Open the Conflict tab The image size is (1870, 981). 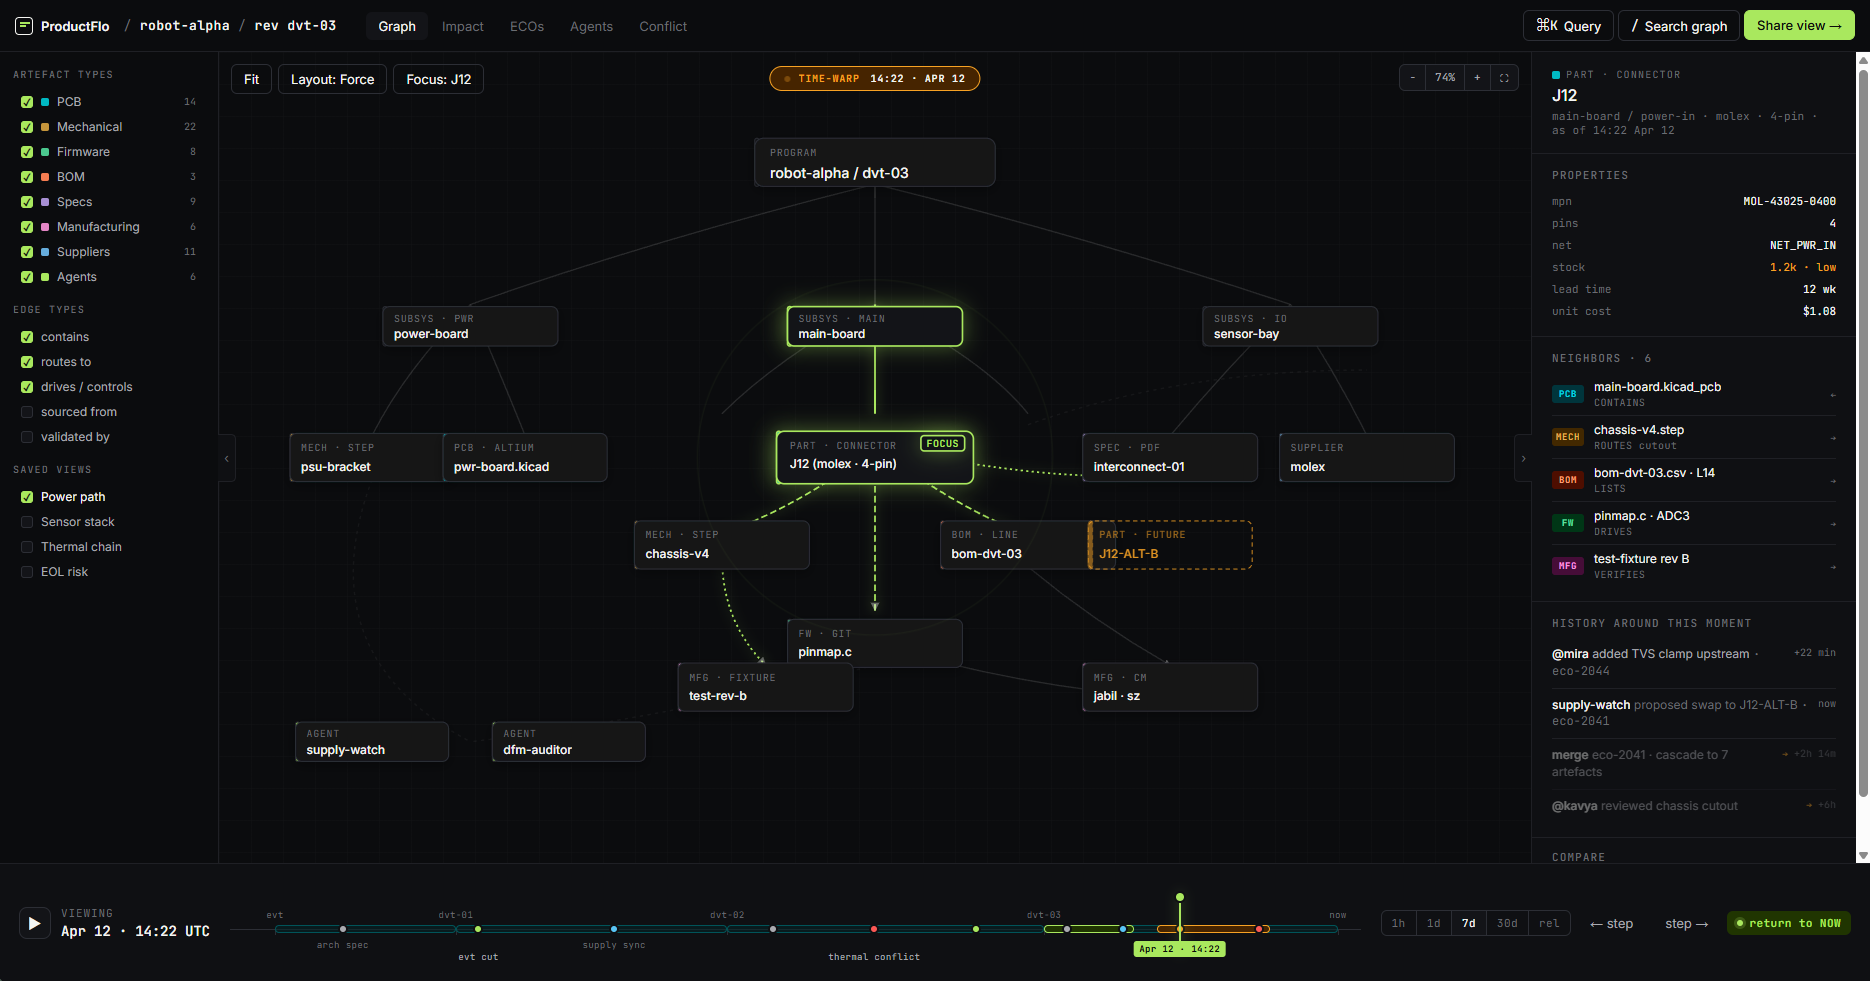click(x=662, y=26)
